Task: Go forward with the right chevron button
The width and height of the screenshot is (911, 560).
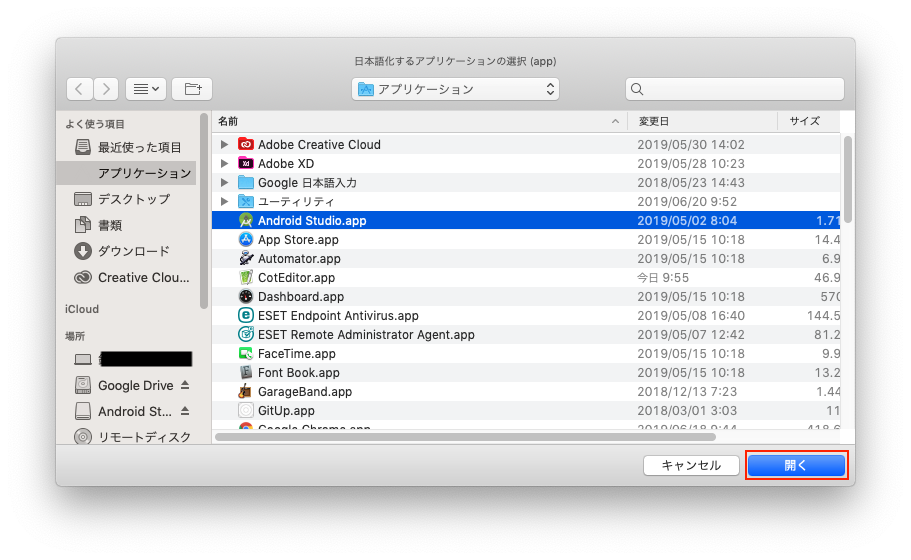Action: tap(106, 89)
